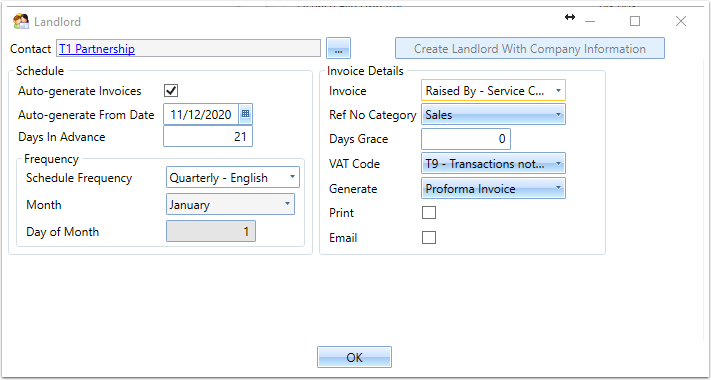Expand the Month dropdown showing January

coord(230,204)
